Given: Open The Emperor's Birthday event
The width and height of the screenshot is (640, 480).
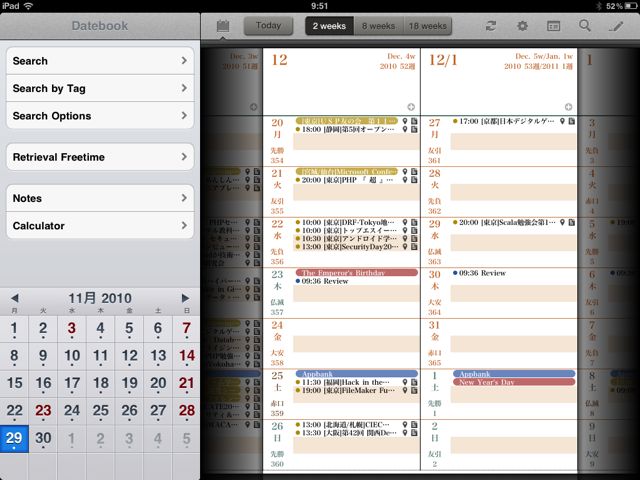Looking at the screenshot, I should pos(357,273).
